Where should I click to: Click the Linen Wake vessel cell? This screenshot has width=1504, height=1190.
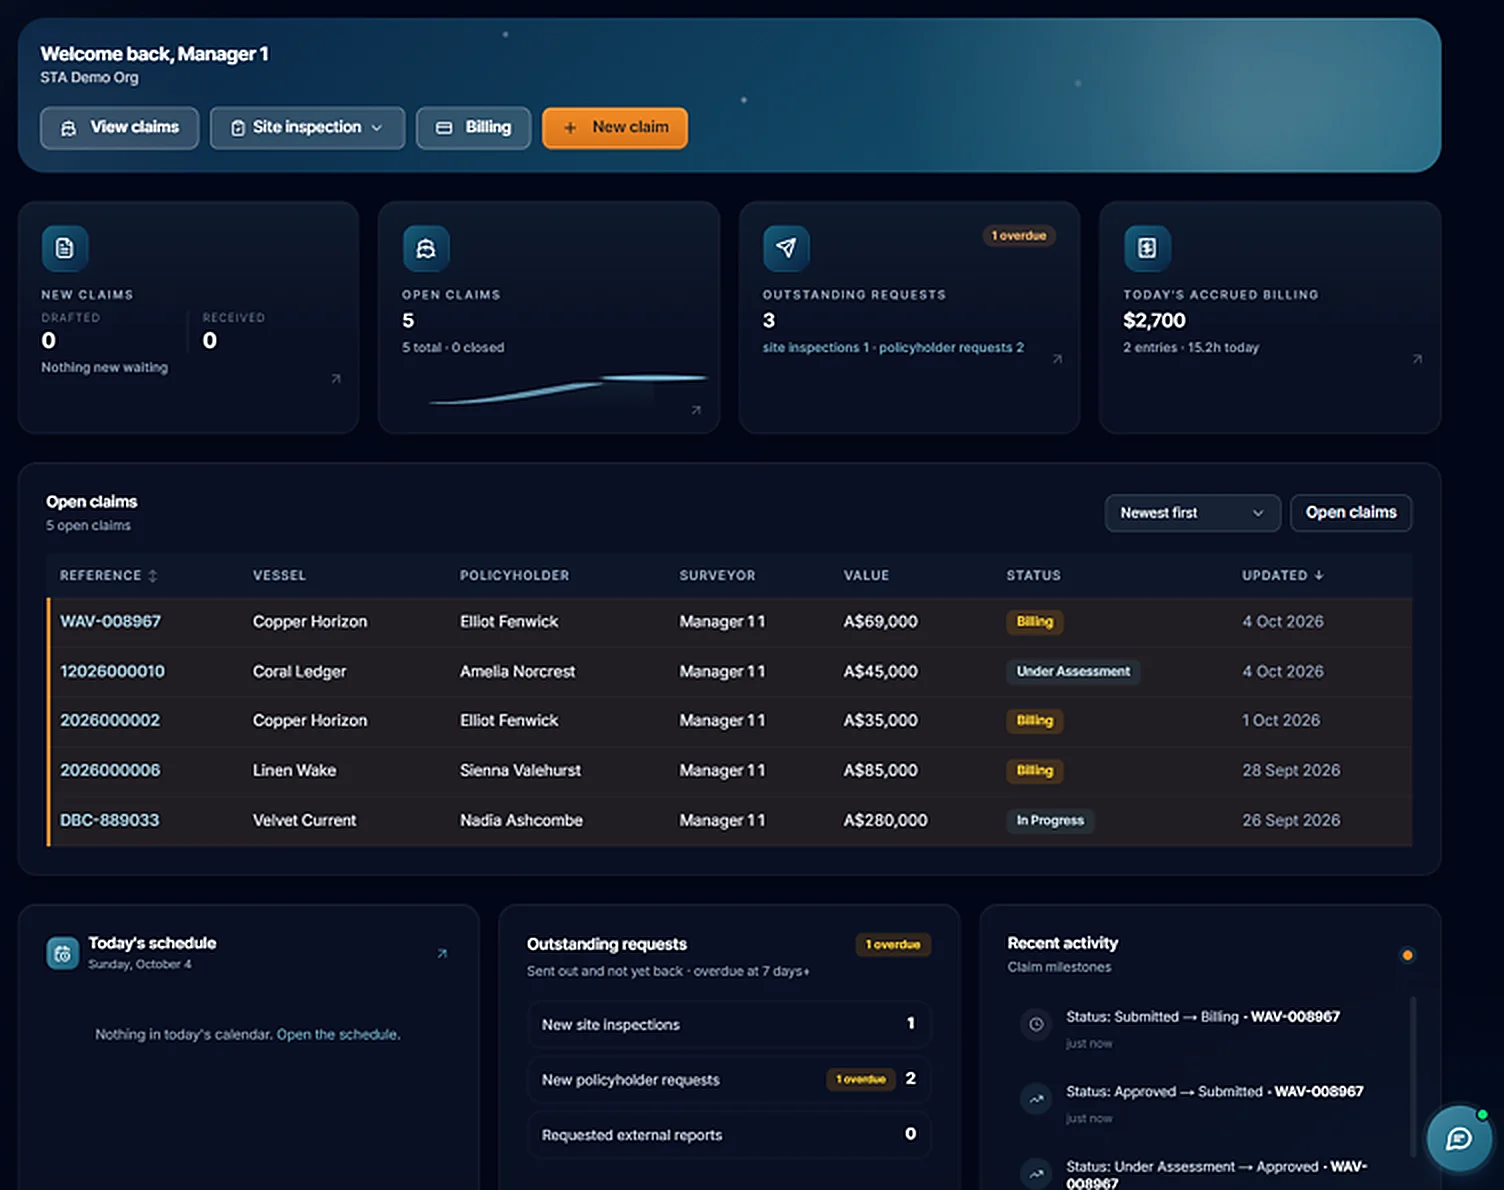294,771
